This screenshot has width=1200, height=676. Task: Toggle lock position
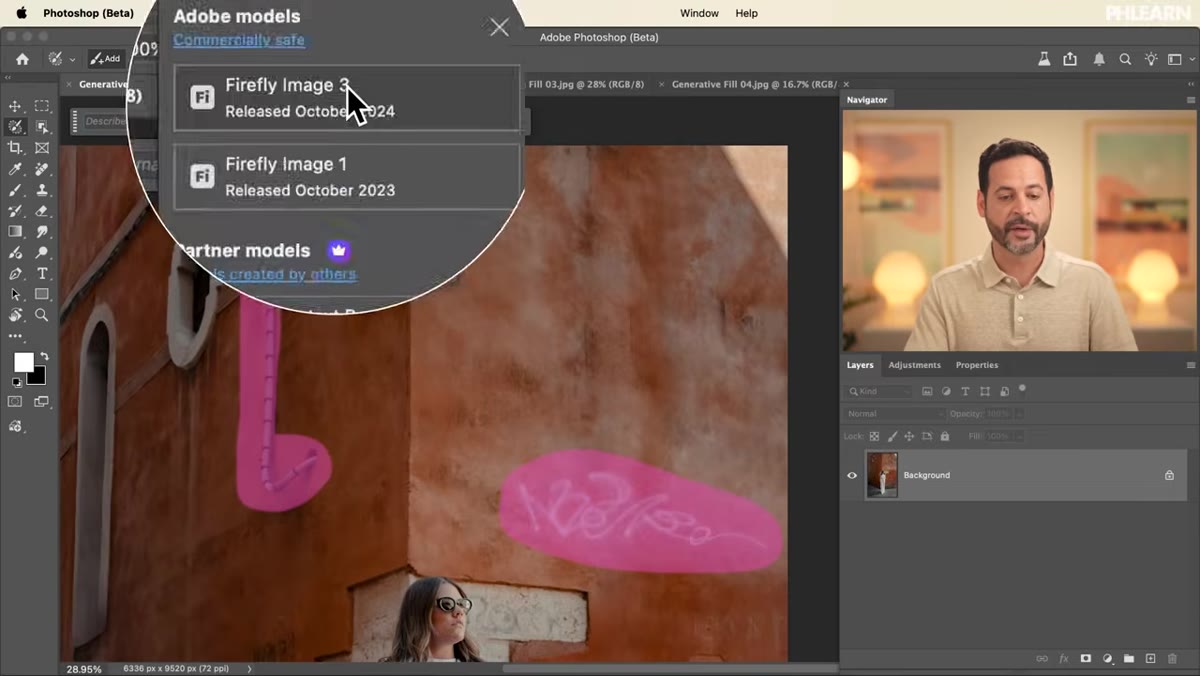pyautogui.click(x=909, y=436)
